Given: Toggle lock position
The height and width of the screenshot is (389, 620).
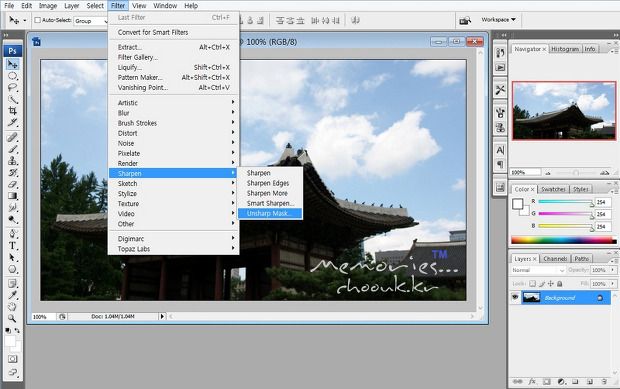Looking at the screenshot, I should (551, 283).
